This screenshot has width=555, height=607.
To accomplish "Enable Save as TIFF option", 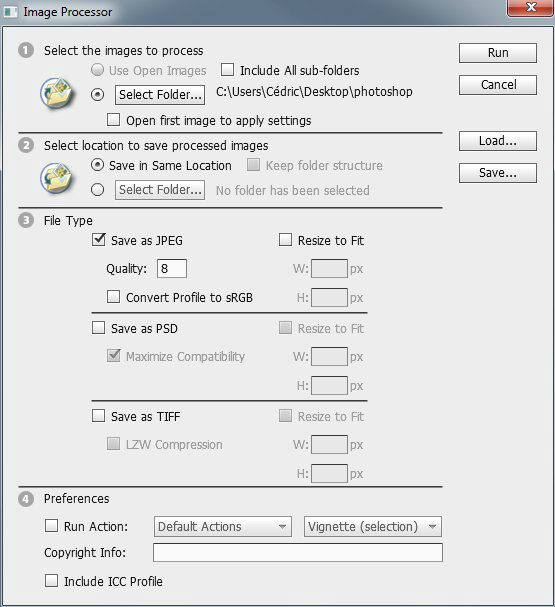I will click(98, 416).
